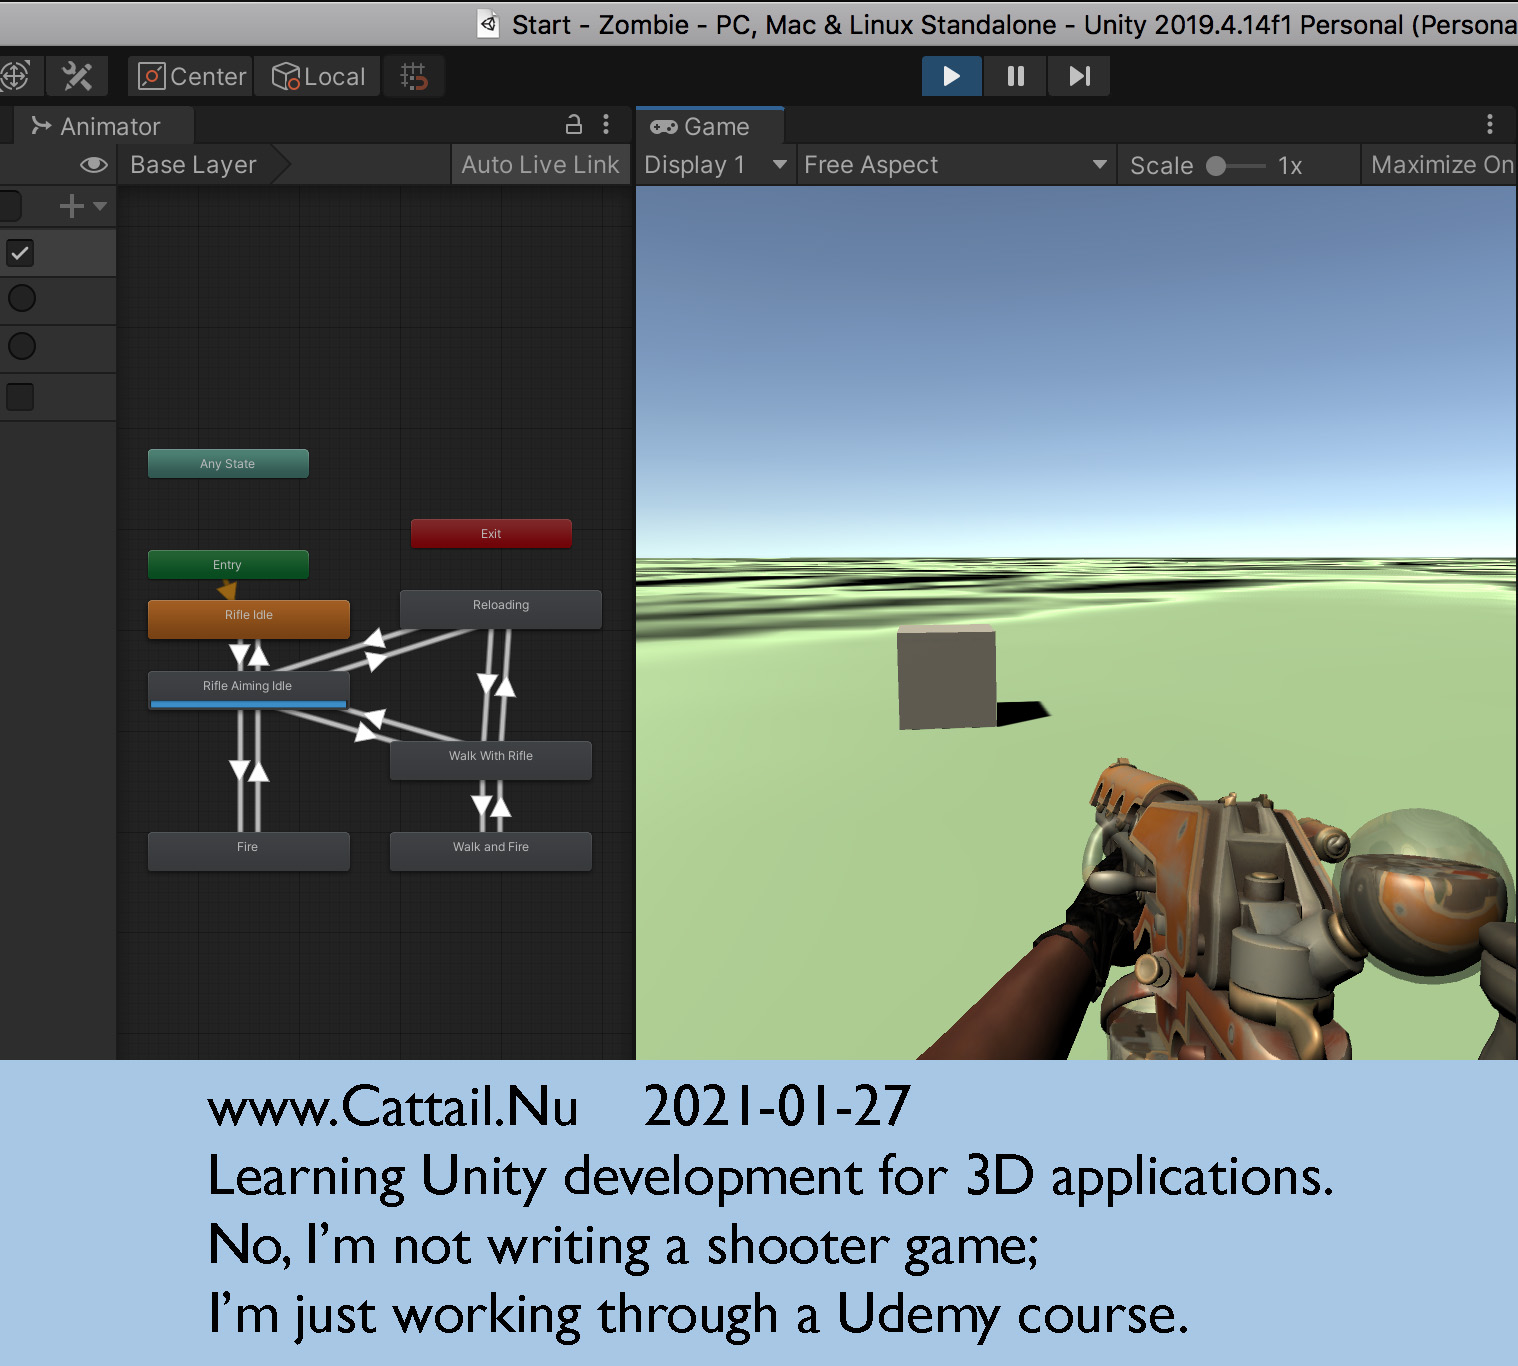Viewport: 1518px width, 1366px height.
Task: Select the Rifle Aiming Idle state
Action: pyautogui.click(x=249, y=690)
